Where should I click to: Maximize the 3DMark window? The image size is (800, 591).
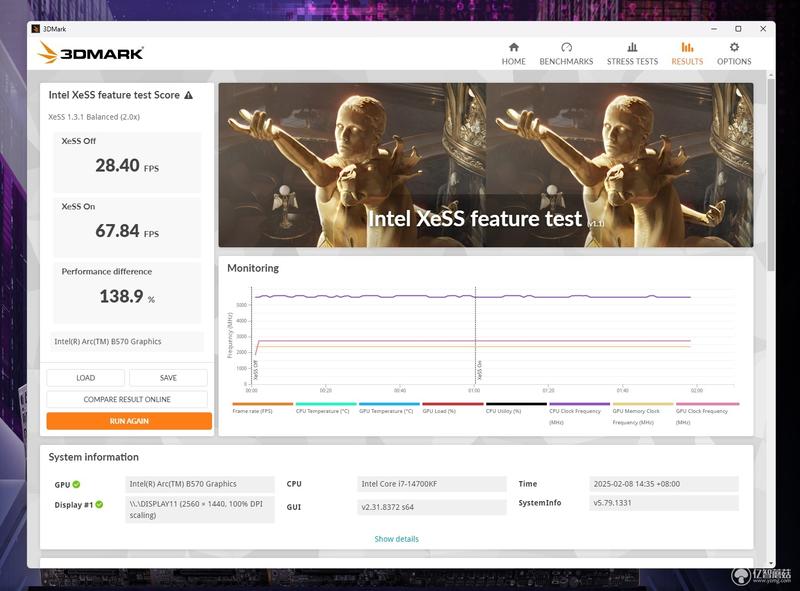coord(738,29)
